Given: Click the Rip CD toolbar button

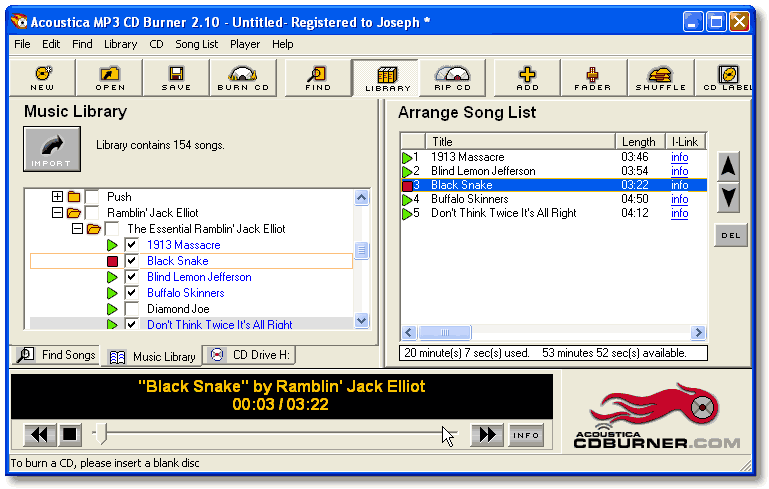Looking at the screenshot, I should coord(453,77).
